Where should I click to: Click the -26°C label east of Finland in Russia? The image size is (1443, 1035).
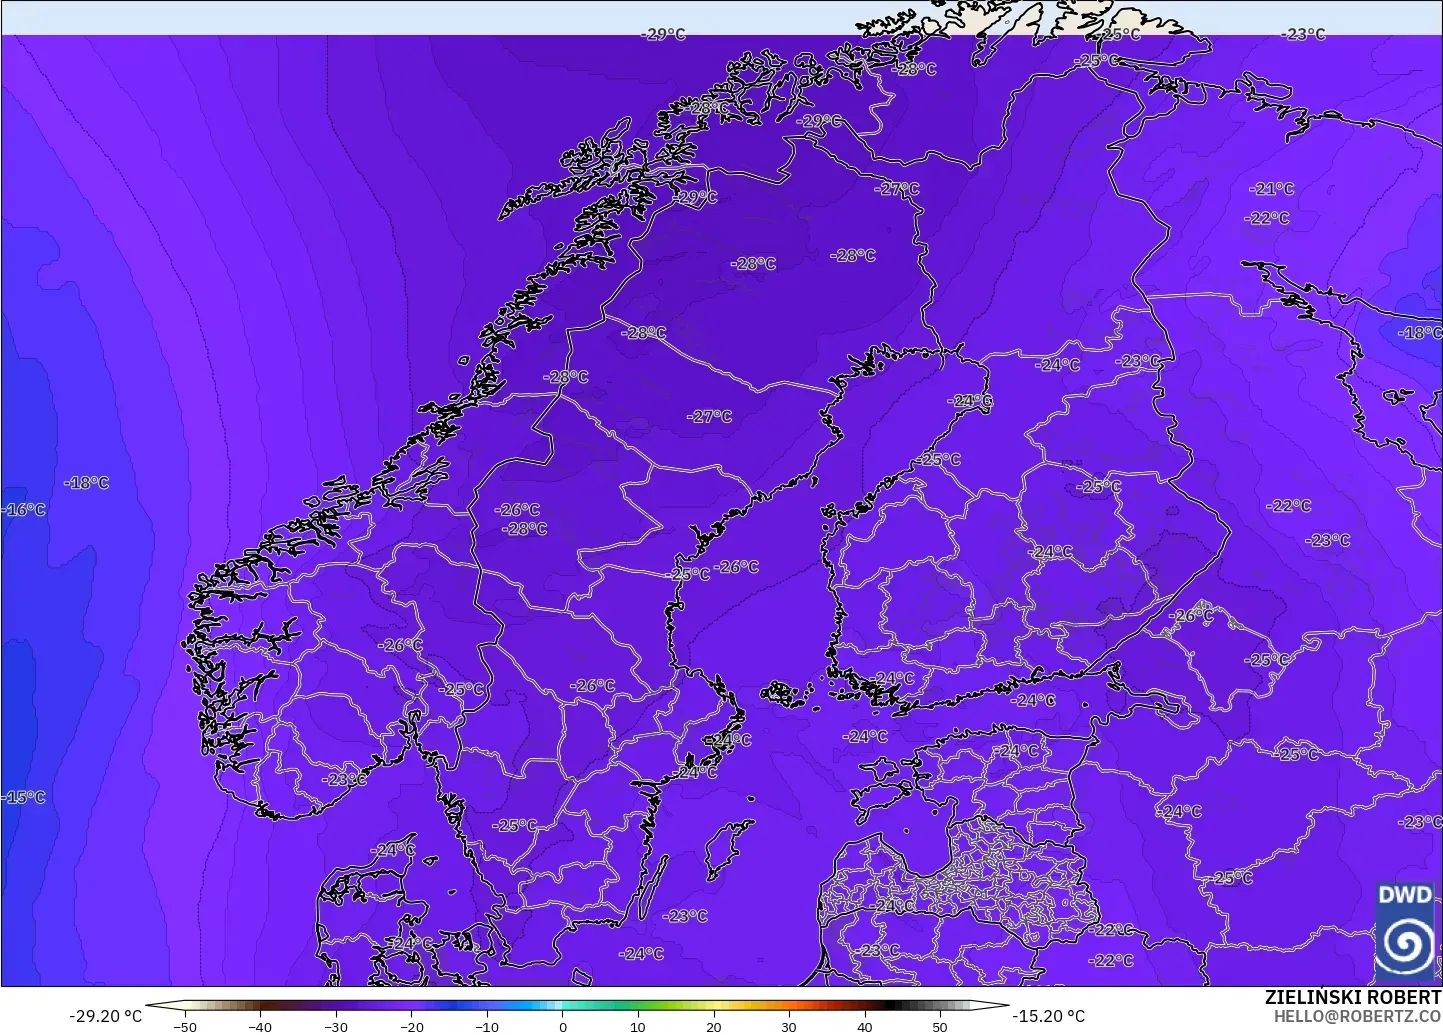coord(1191,616)
